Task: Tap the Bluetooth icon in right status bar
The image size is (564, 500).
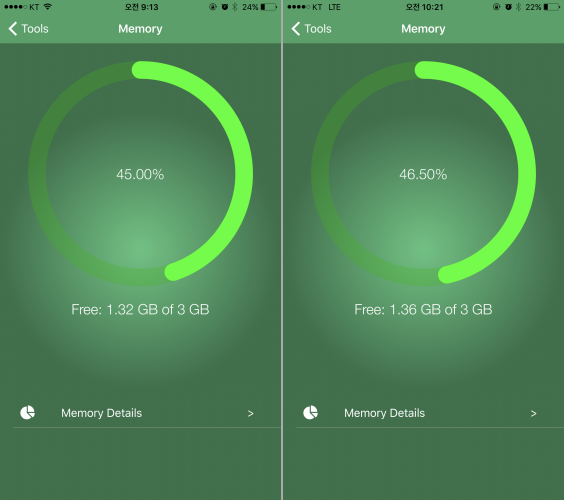Action: [518, 7]
